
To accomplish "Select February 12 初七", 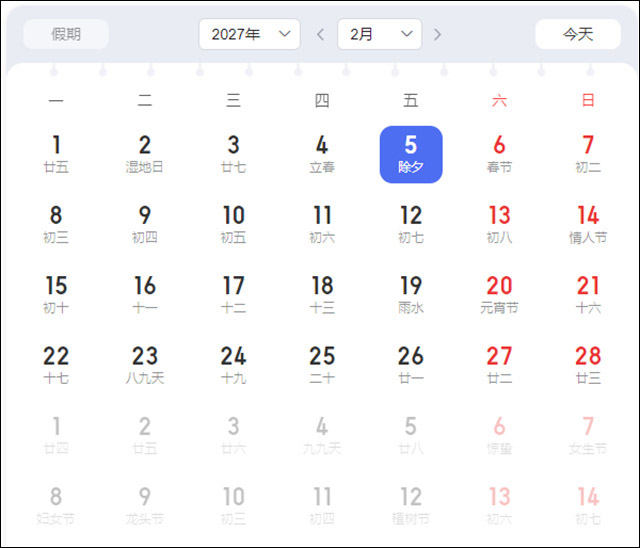I will (411, 225).
